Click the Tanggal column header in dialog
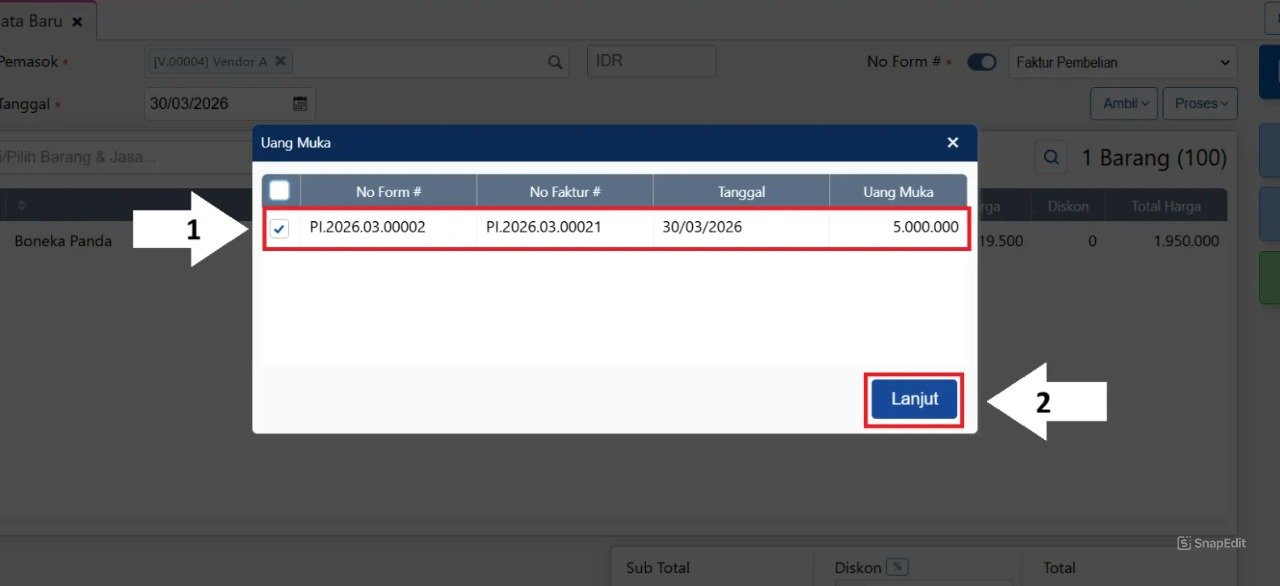This screenshot has height=586, width=1280. pyautogui.click(x=741, y=191)
